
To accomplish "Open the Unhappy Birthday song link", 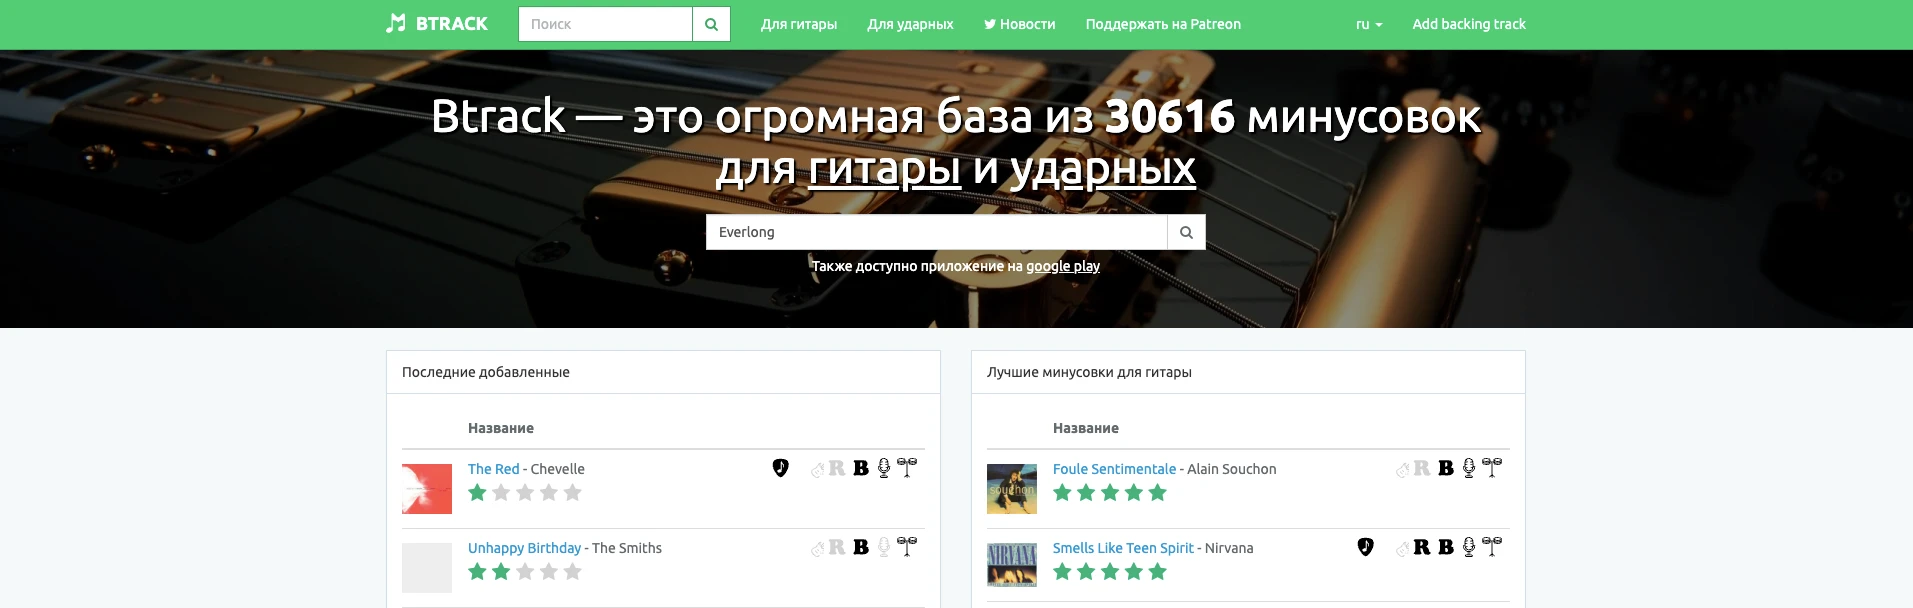I will [x=524, y=548].
